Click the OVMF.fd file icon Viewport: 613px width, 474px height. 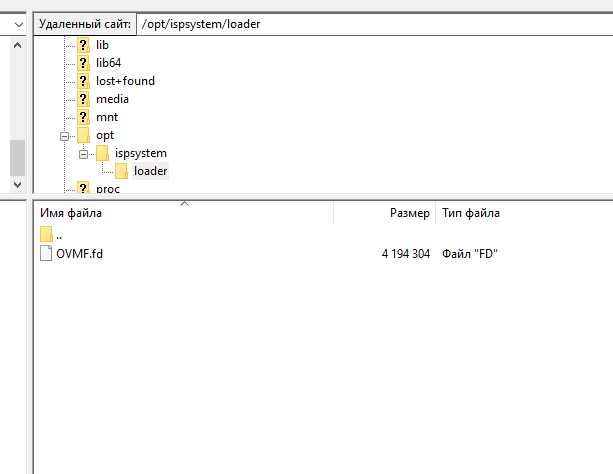point(46,253)
